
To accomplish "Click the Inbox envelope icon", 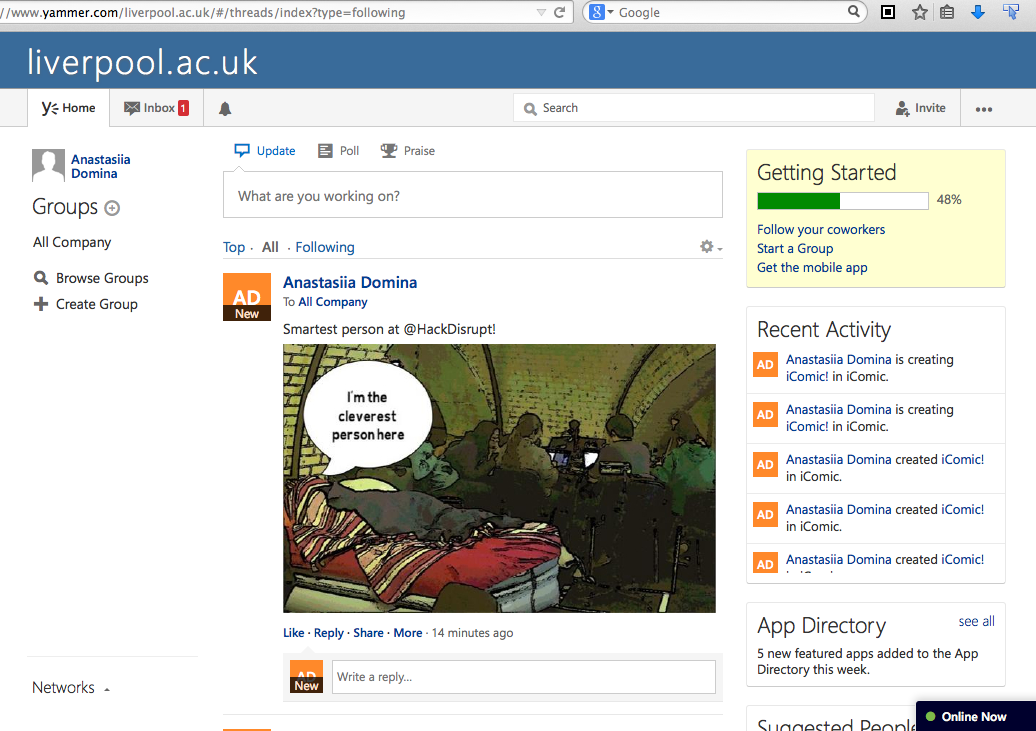I will [x=131, y=108].
